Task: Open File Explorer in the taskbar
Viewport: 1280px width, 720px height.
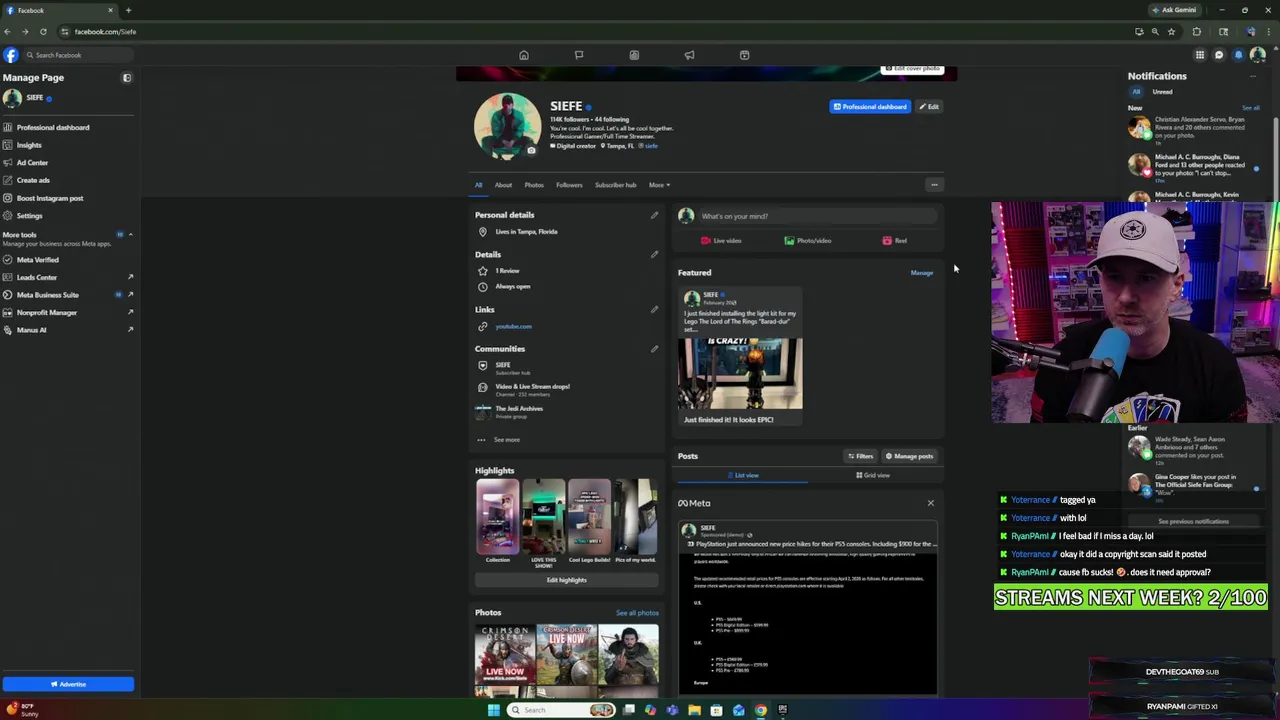Action: 694,710
